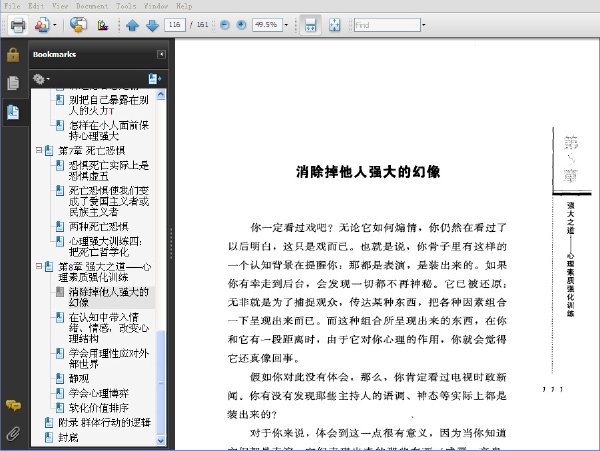Open the Comments panel icon

[x=13, y=405]
